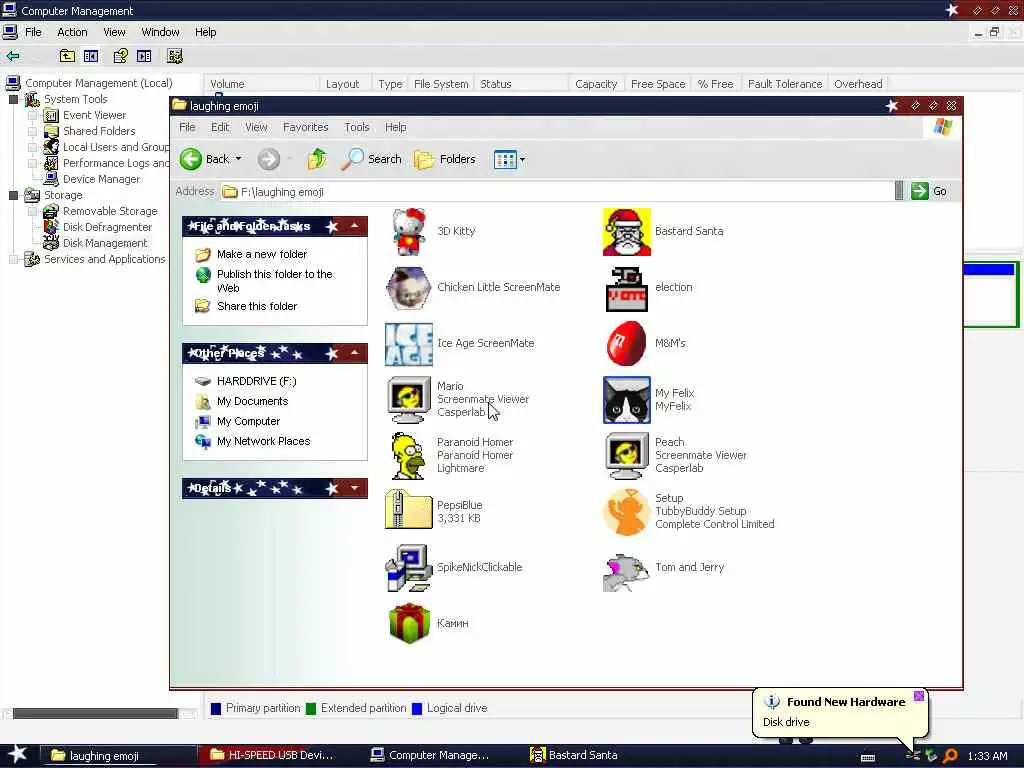This screenshot has height=768, width=1024.
Task: Select the Tom and Jerry icon
Action: pyautogui.click(x=626, y=573)
